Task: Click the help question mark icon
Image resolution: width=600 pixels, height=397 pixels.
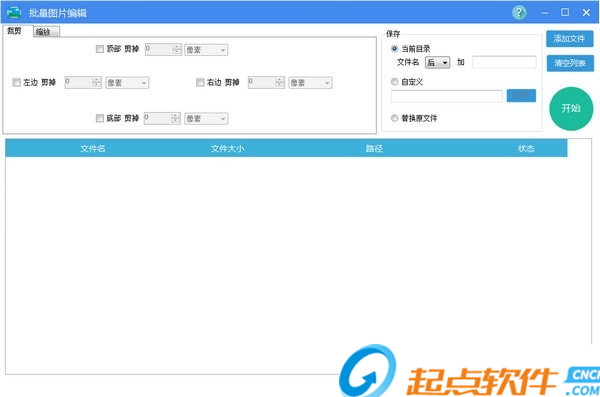Action: 519,13
